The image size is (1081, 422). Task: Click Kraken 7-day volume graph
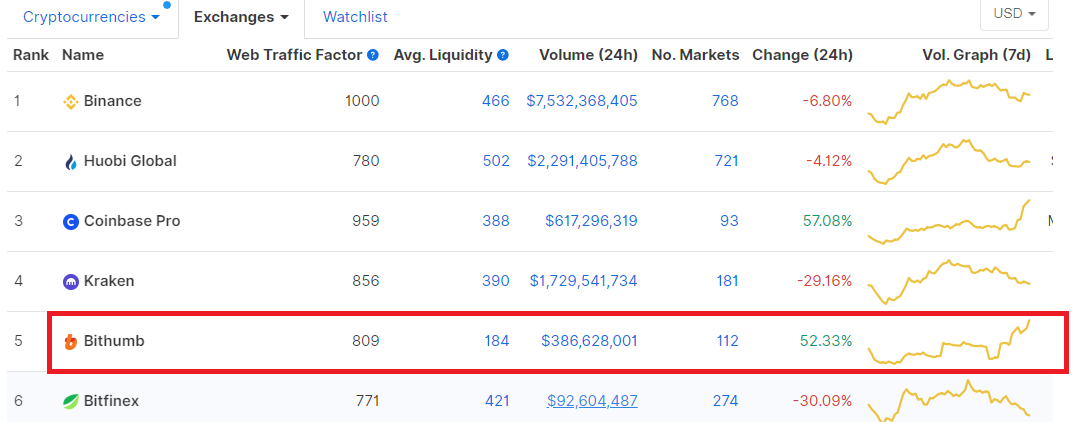[x=949, y=282]
